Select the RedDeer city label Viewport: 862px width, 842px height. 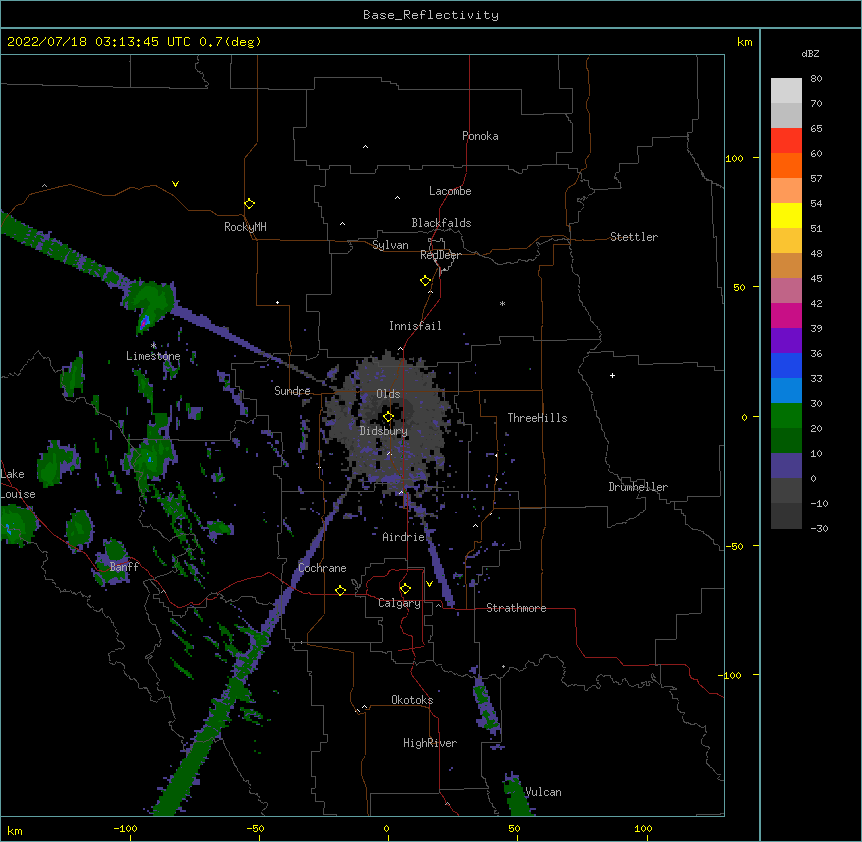pyautogui.click(x=440, y=255)
